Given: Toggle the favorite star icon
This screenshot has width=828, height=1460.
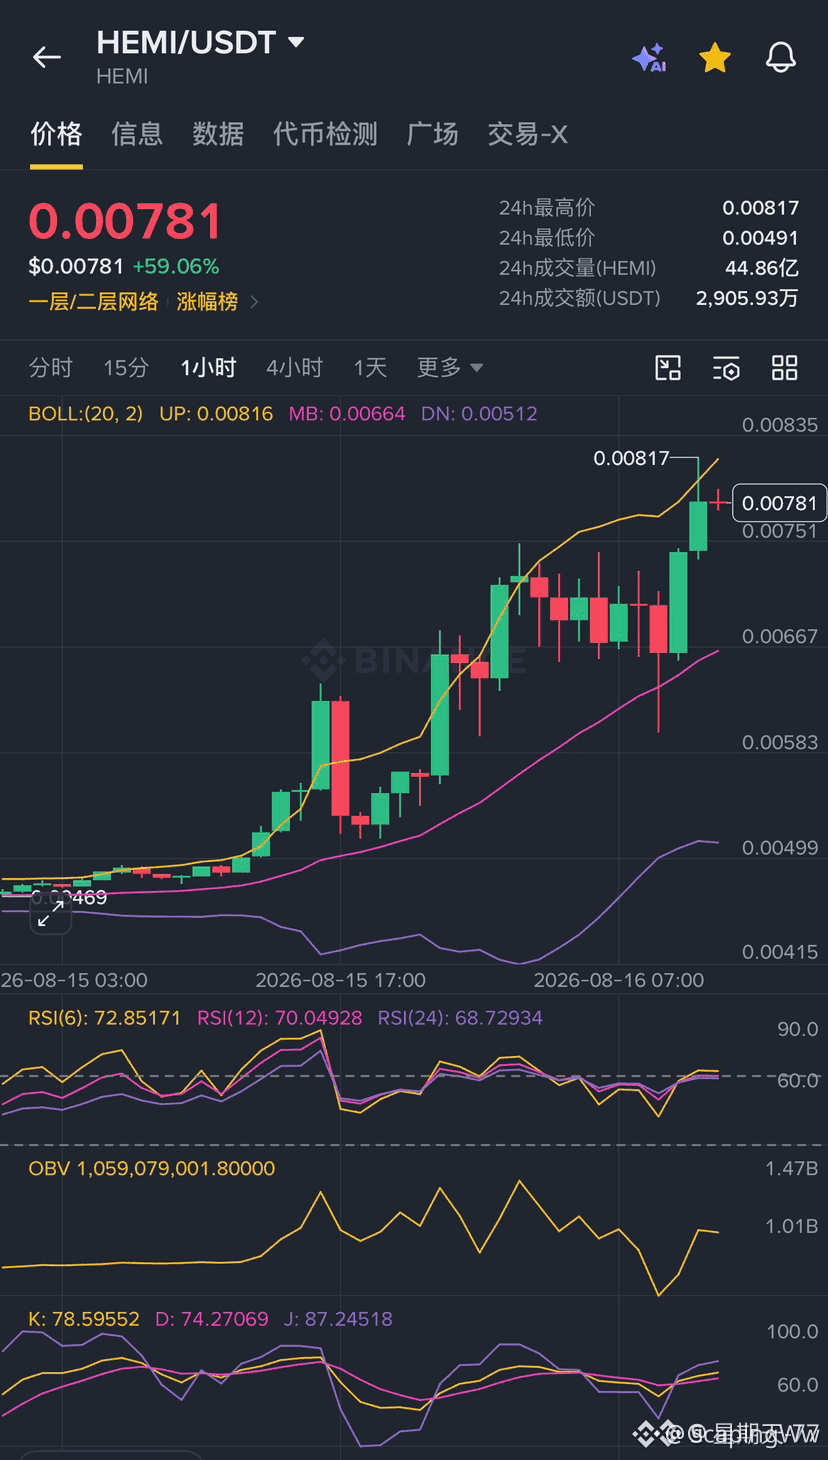Looking at the screenshot, I should 715,58.
